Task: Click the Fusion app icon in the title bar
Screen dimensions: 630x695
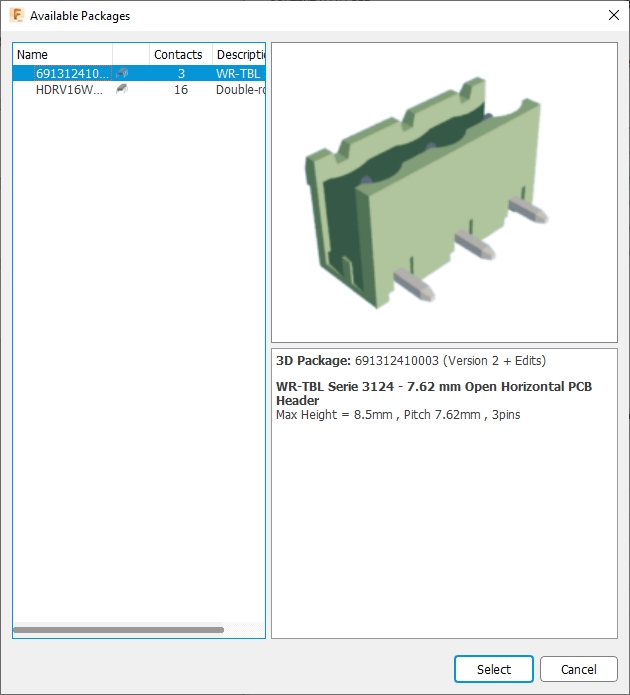Action: 17,16
